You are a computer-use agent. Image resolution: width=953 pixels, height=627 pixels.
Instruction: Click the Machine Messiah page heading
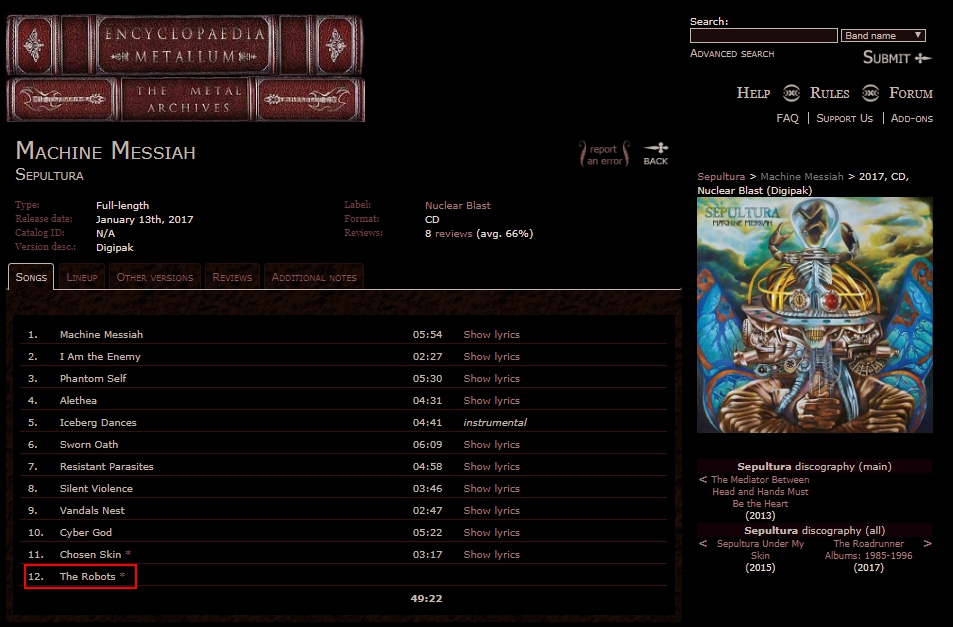(106, 151)
